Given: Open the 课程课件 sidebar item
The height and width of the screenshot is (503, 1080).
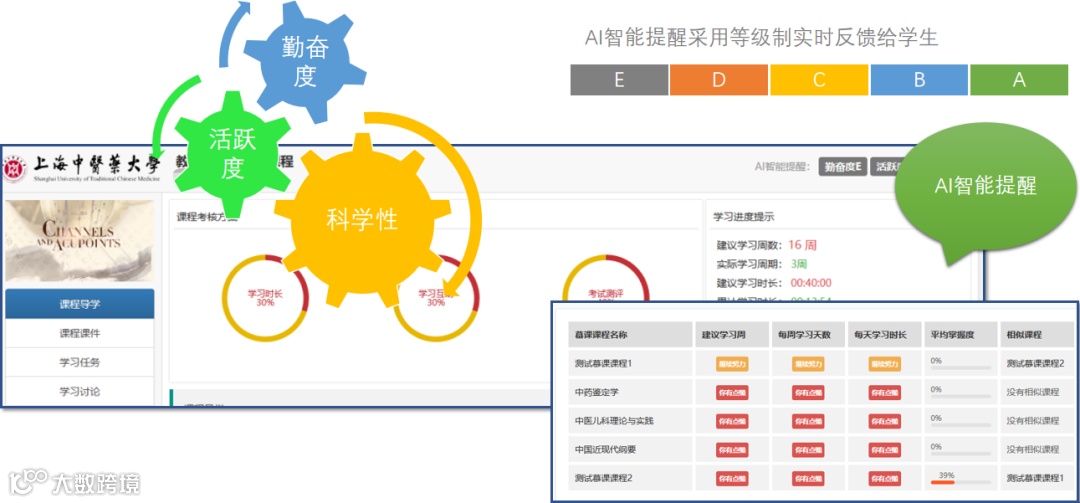Looking at the screenshot, I should pos(80,333).
